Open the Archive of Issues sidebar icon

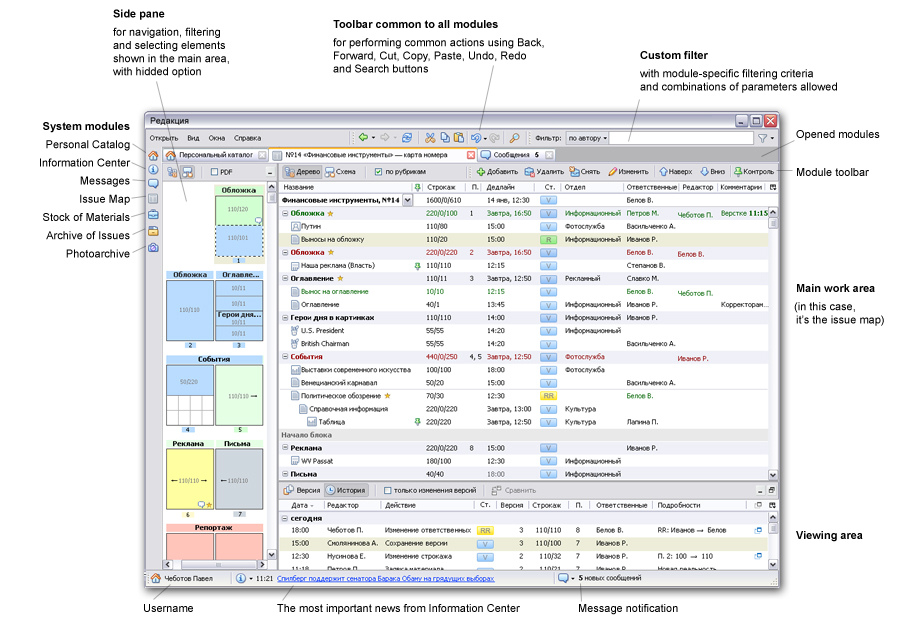153,231
